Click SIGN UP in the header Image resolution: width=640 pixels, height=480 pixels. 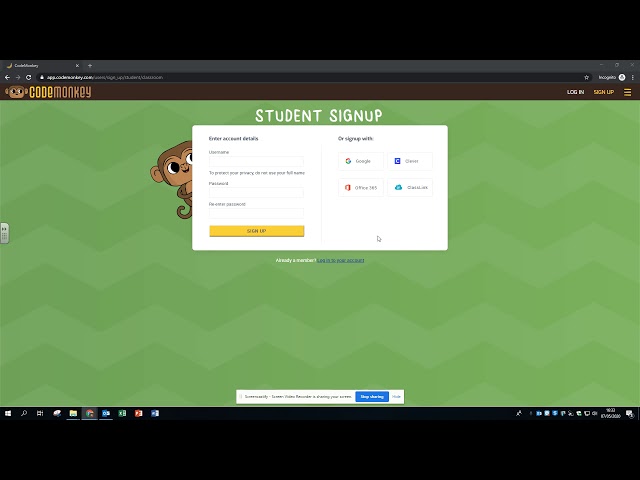604,92
